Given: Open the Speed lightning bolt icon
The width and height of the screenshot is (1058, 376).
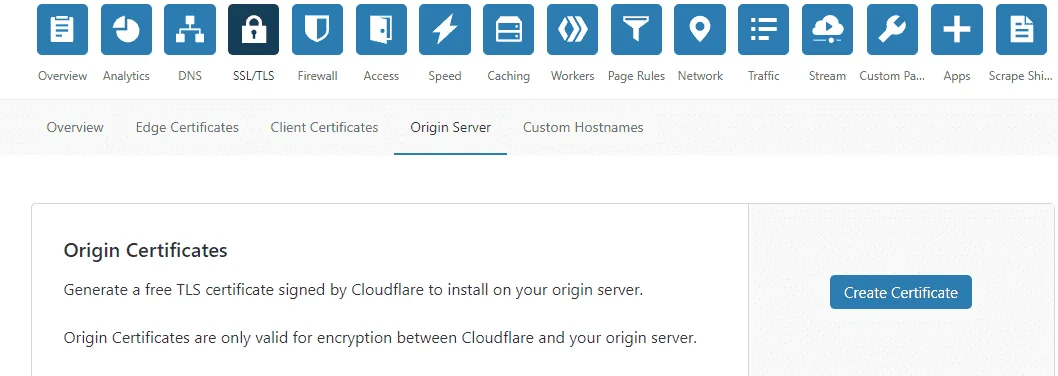Looking at the screenshot, I should click(445, 29).
